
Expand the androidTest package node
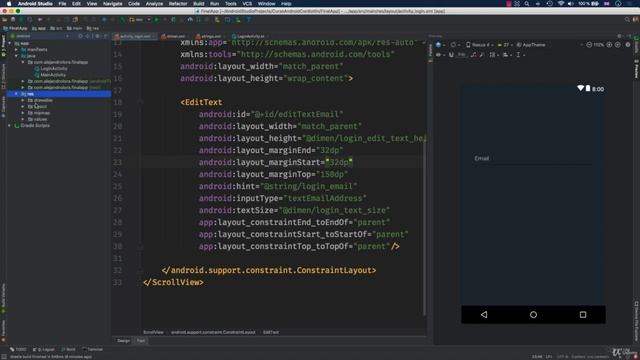point(23,81)
